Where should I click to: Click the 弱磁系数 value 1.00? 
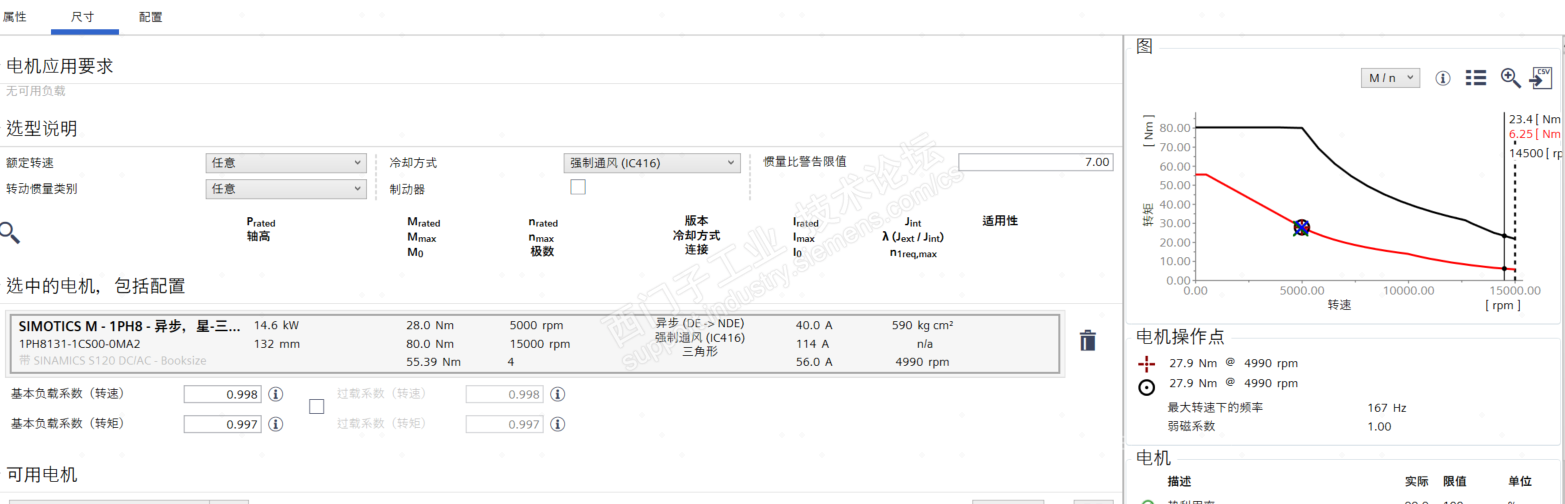(x=1379, y=426)
